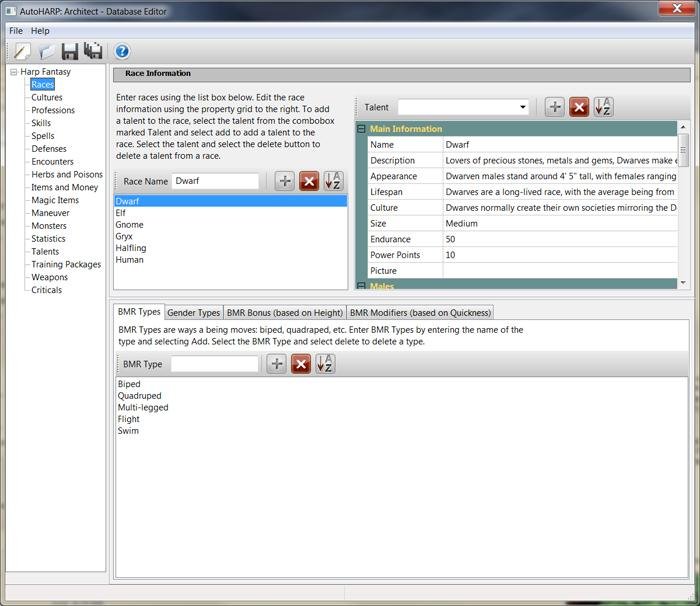
Task: Click the Race Name input field
Action: (215, 181)
